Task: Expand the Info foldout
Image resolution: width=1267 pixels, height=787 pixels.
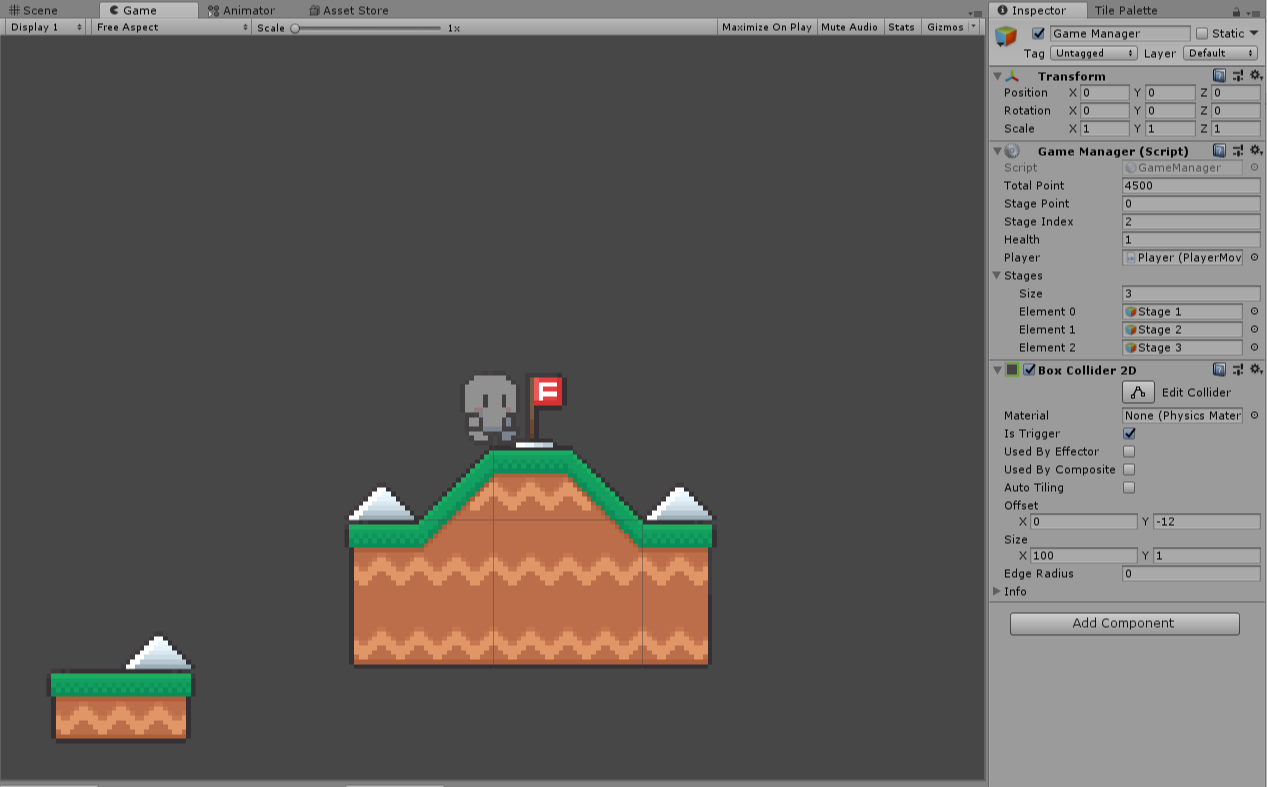Action: (x=997, y=592)
